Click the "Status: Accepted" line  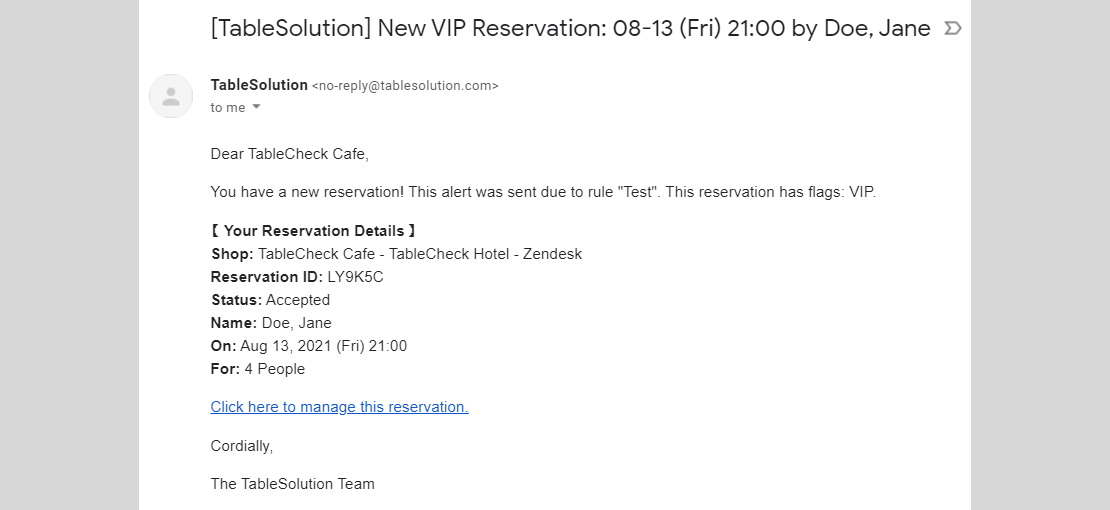(270, 300)
